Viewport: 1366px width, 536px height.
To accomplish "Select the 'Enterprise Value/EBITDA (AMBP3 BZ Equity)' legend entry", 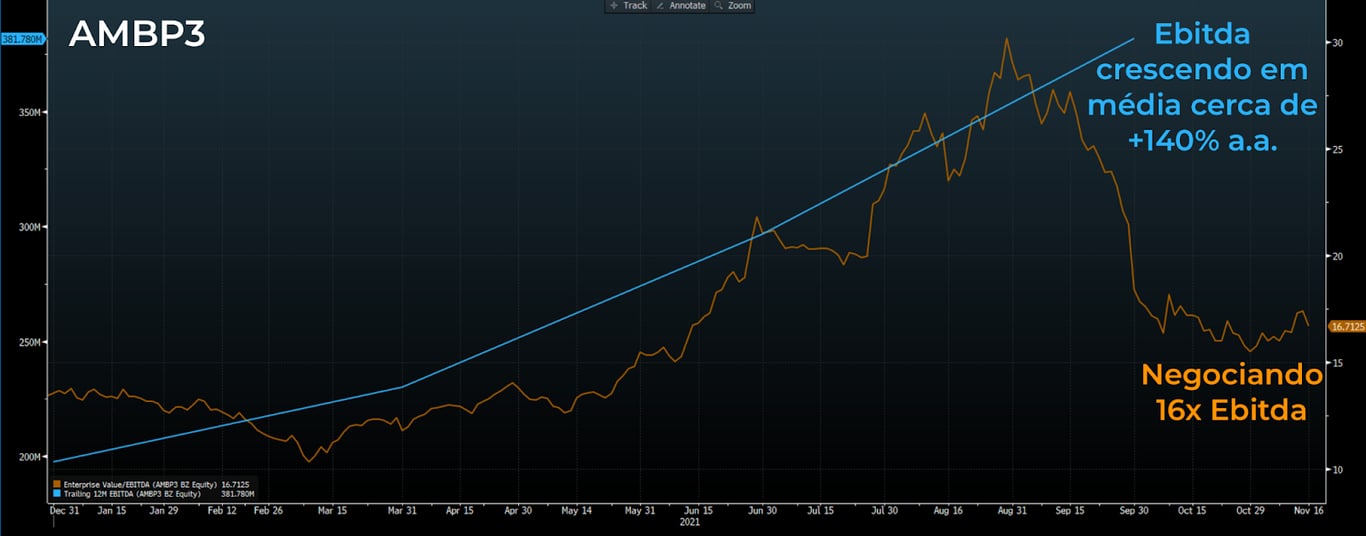I will click(x=140, y=484).
